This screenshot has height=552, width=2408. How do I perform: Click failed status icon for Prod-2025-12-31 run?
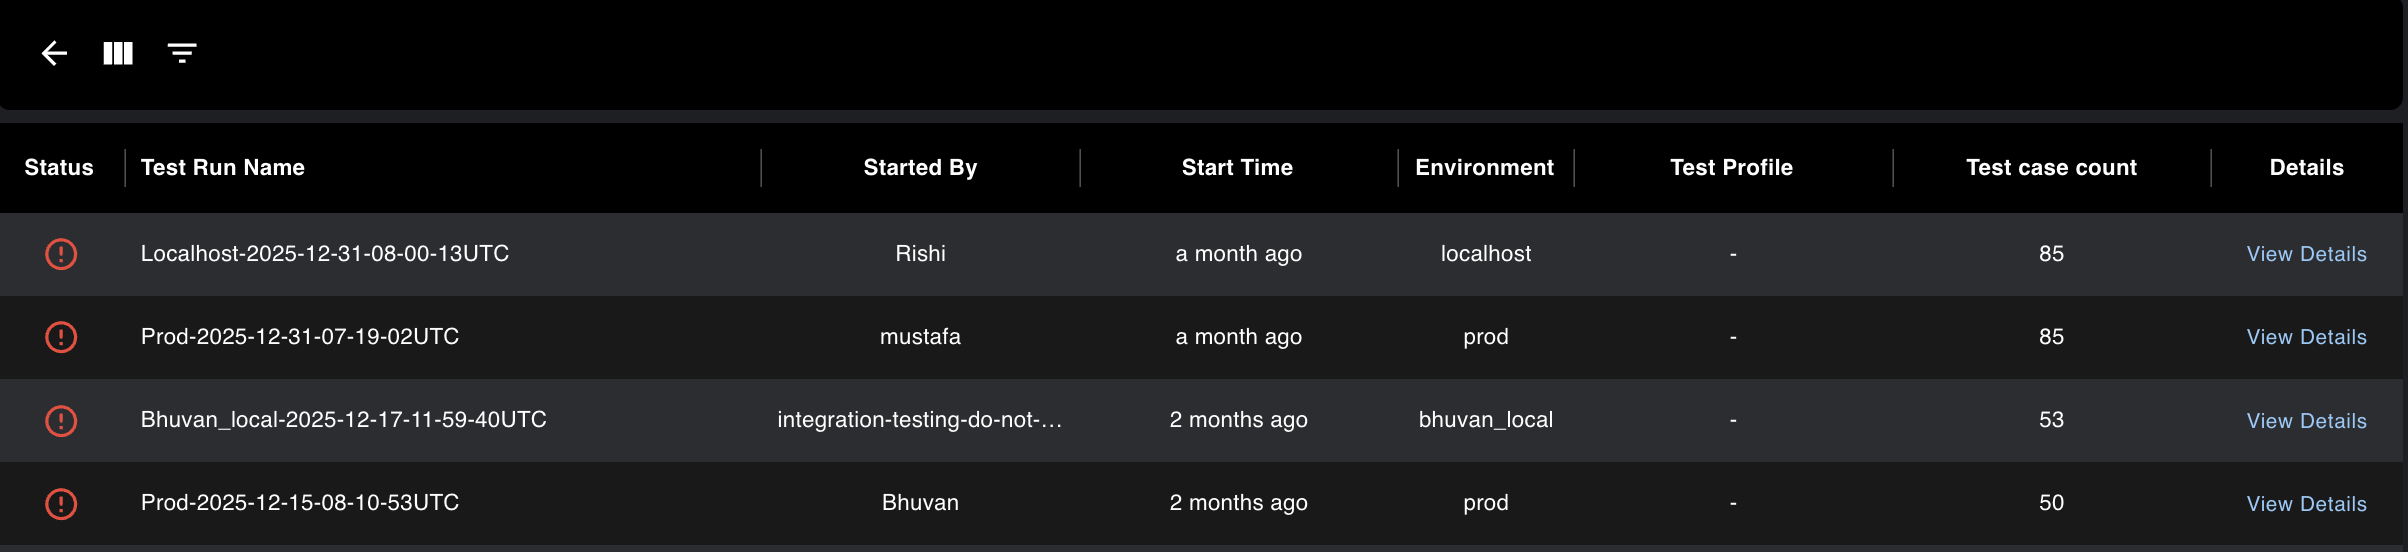61,337
